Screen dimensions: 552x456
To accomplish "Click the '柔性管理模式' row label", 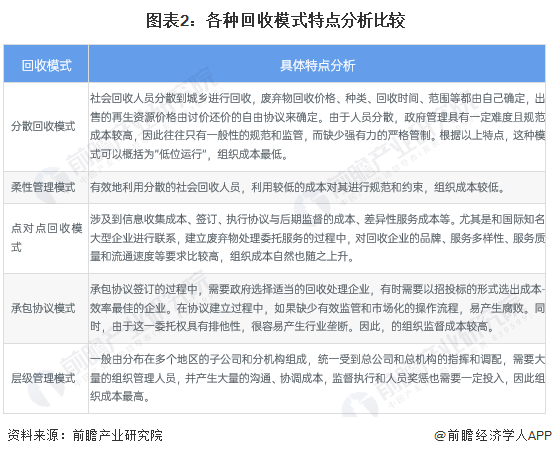I will pos(43,187).
